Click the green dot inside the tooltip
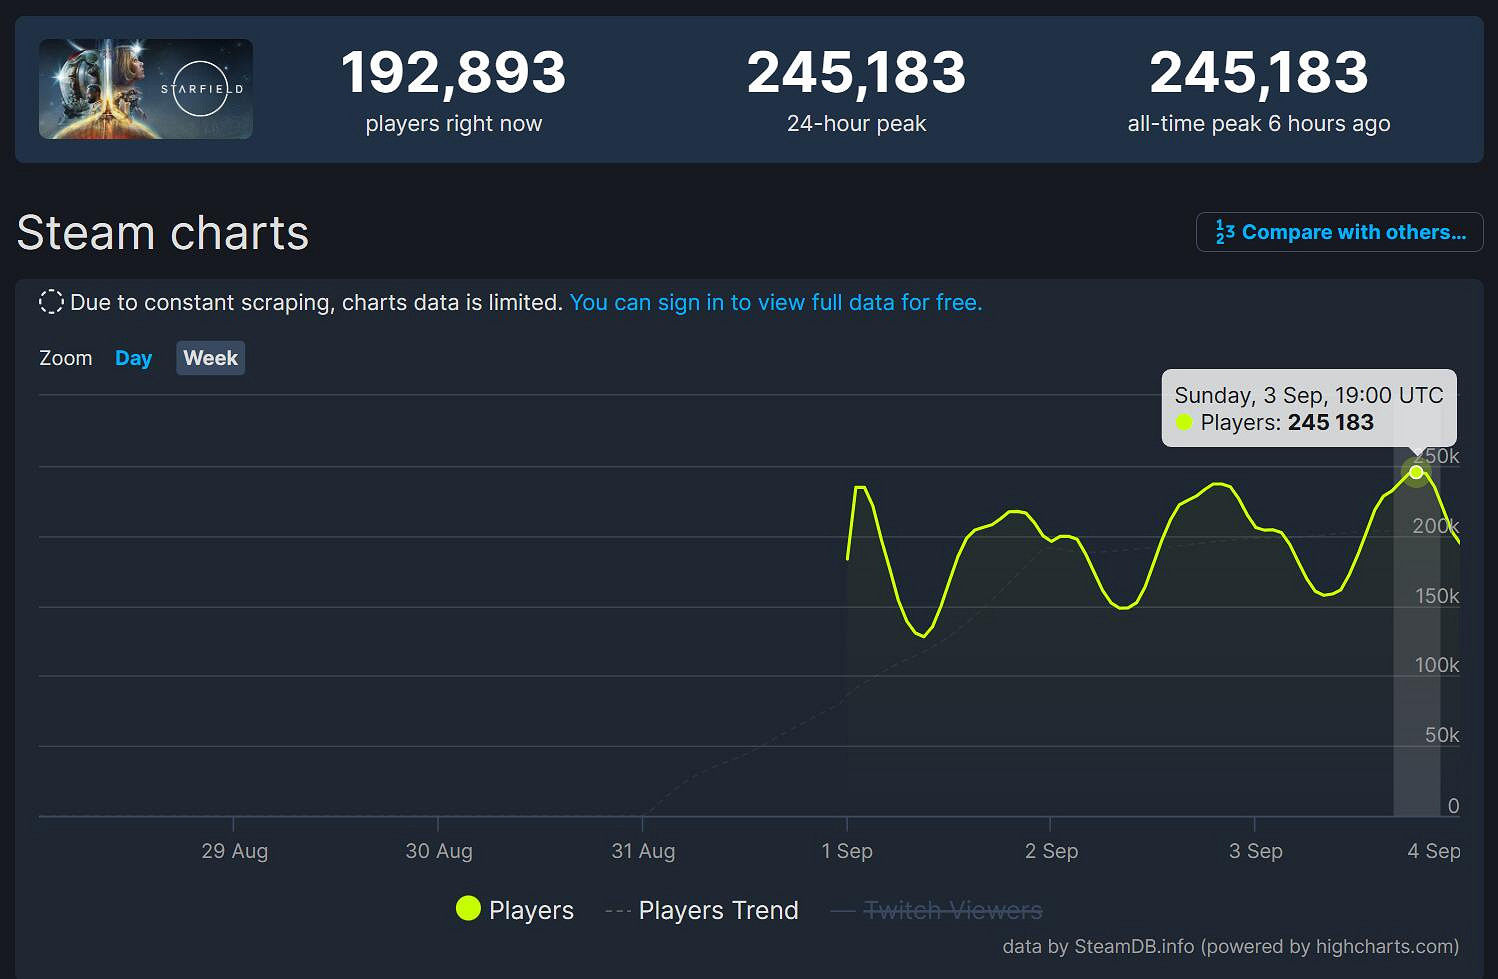The height and width of the screenshot is (979, 1498). [1184, 423]
